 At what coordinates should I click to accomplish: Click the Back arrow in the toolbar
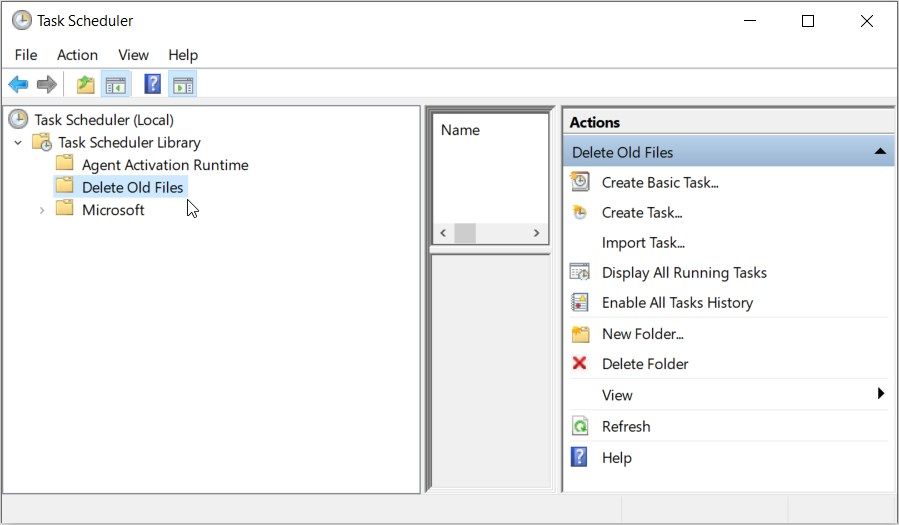[18, 85]
